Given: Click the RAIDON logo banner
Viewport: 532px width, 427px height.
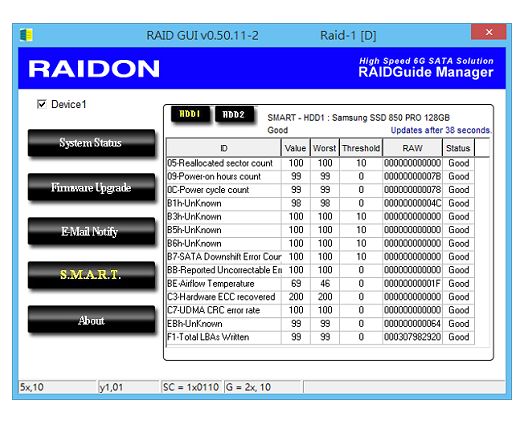Looking at the screenshot, I should pos(94,69).
